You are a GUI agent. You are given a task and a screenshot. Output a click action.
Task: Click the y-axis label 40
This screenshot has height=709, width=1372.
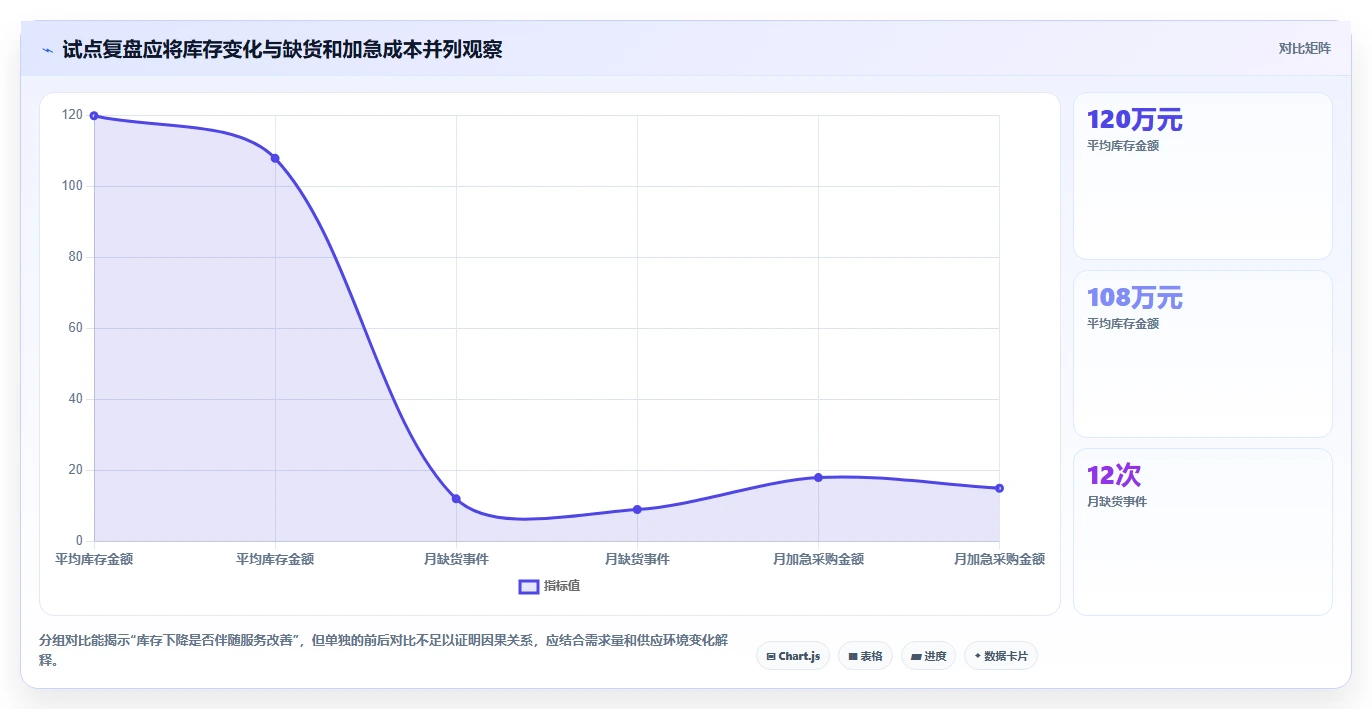76,399
